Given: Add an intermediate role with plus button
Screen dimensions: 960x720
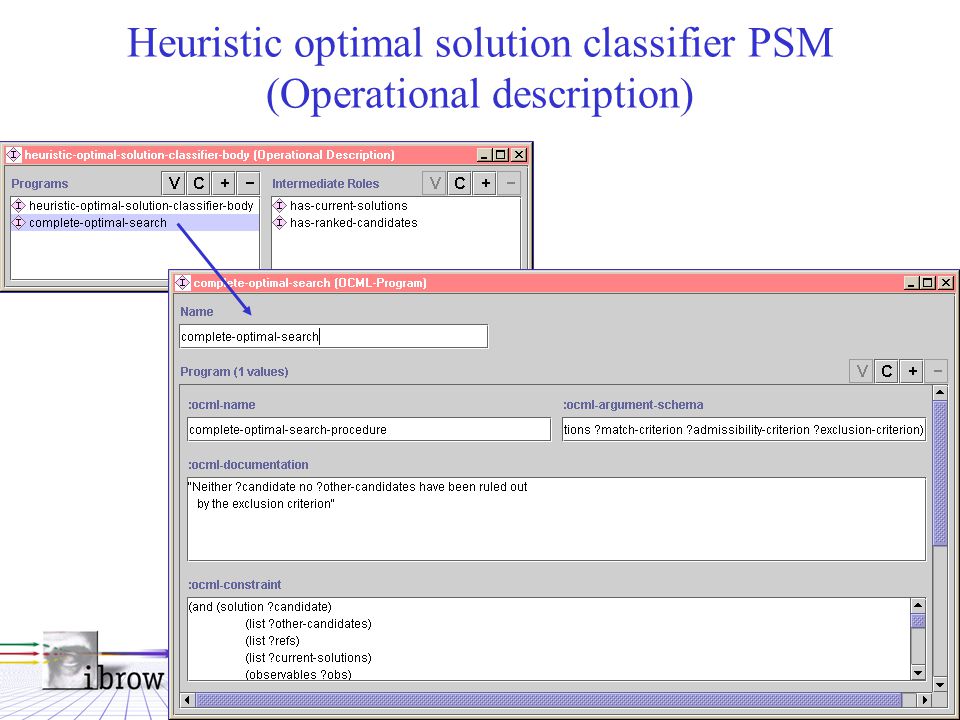Looking at the screenshot, I should click(486, 183).
